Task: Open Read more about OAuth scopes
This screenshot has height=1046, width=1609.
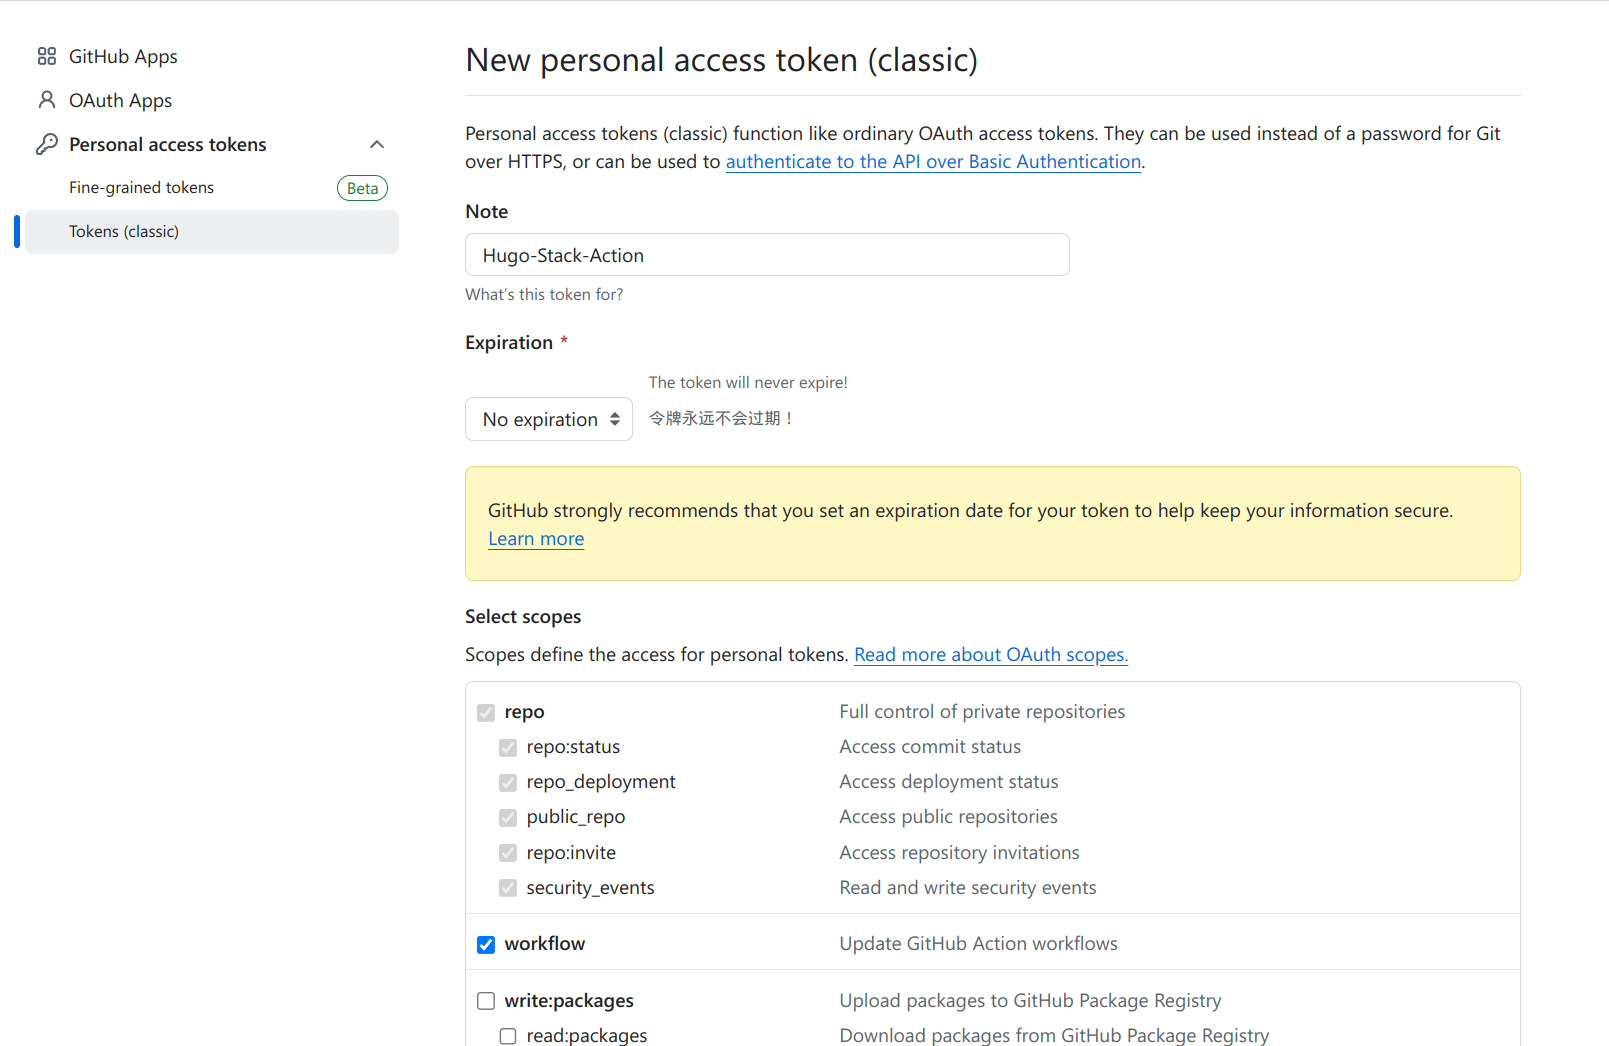Action: click(990, 655)
